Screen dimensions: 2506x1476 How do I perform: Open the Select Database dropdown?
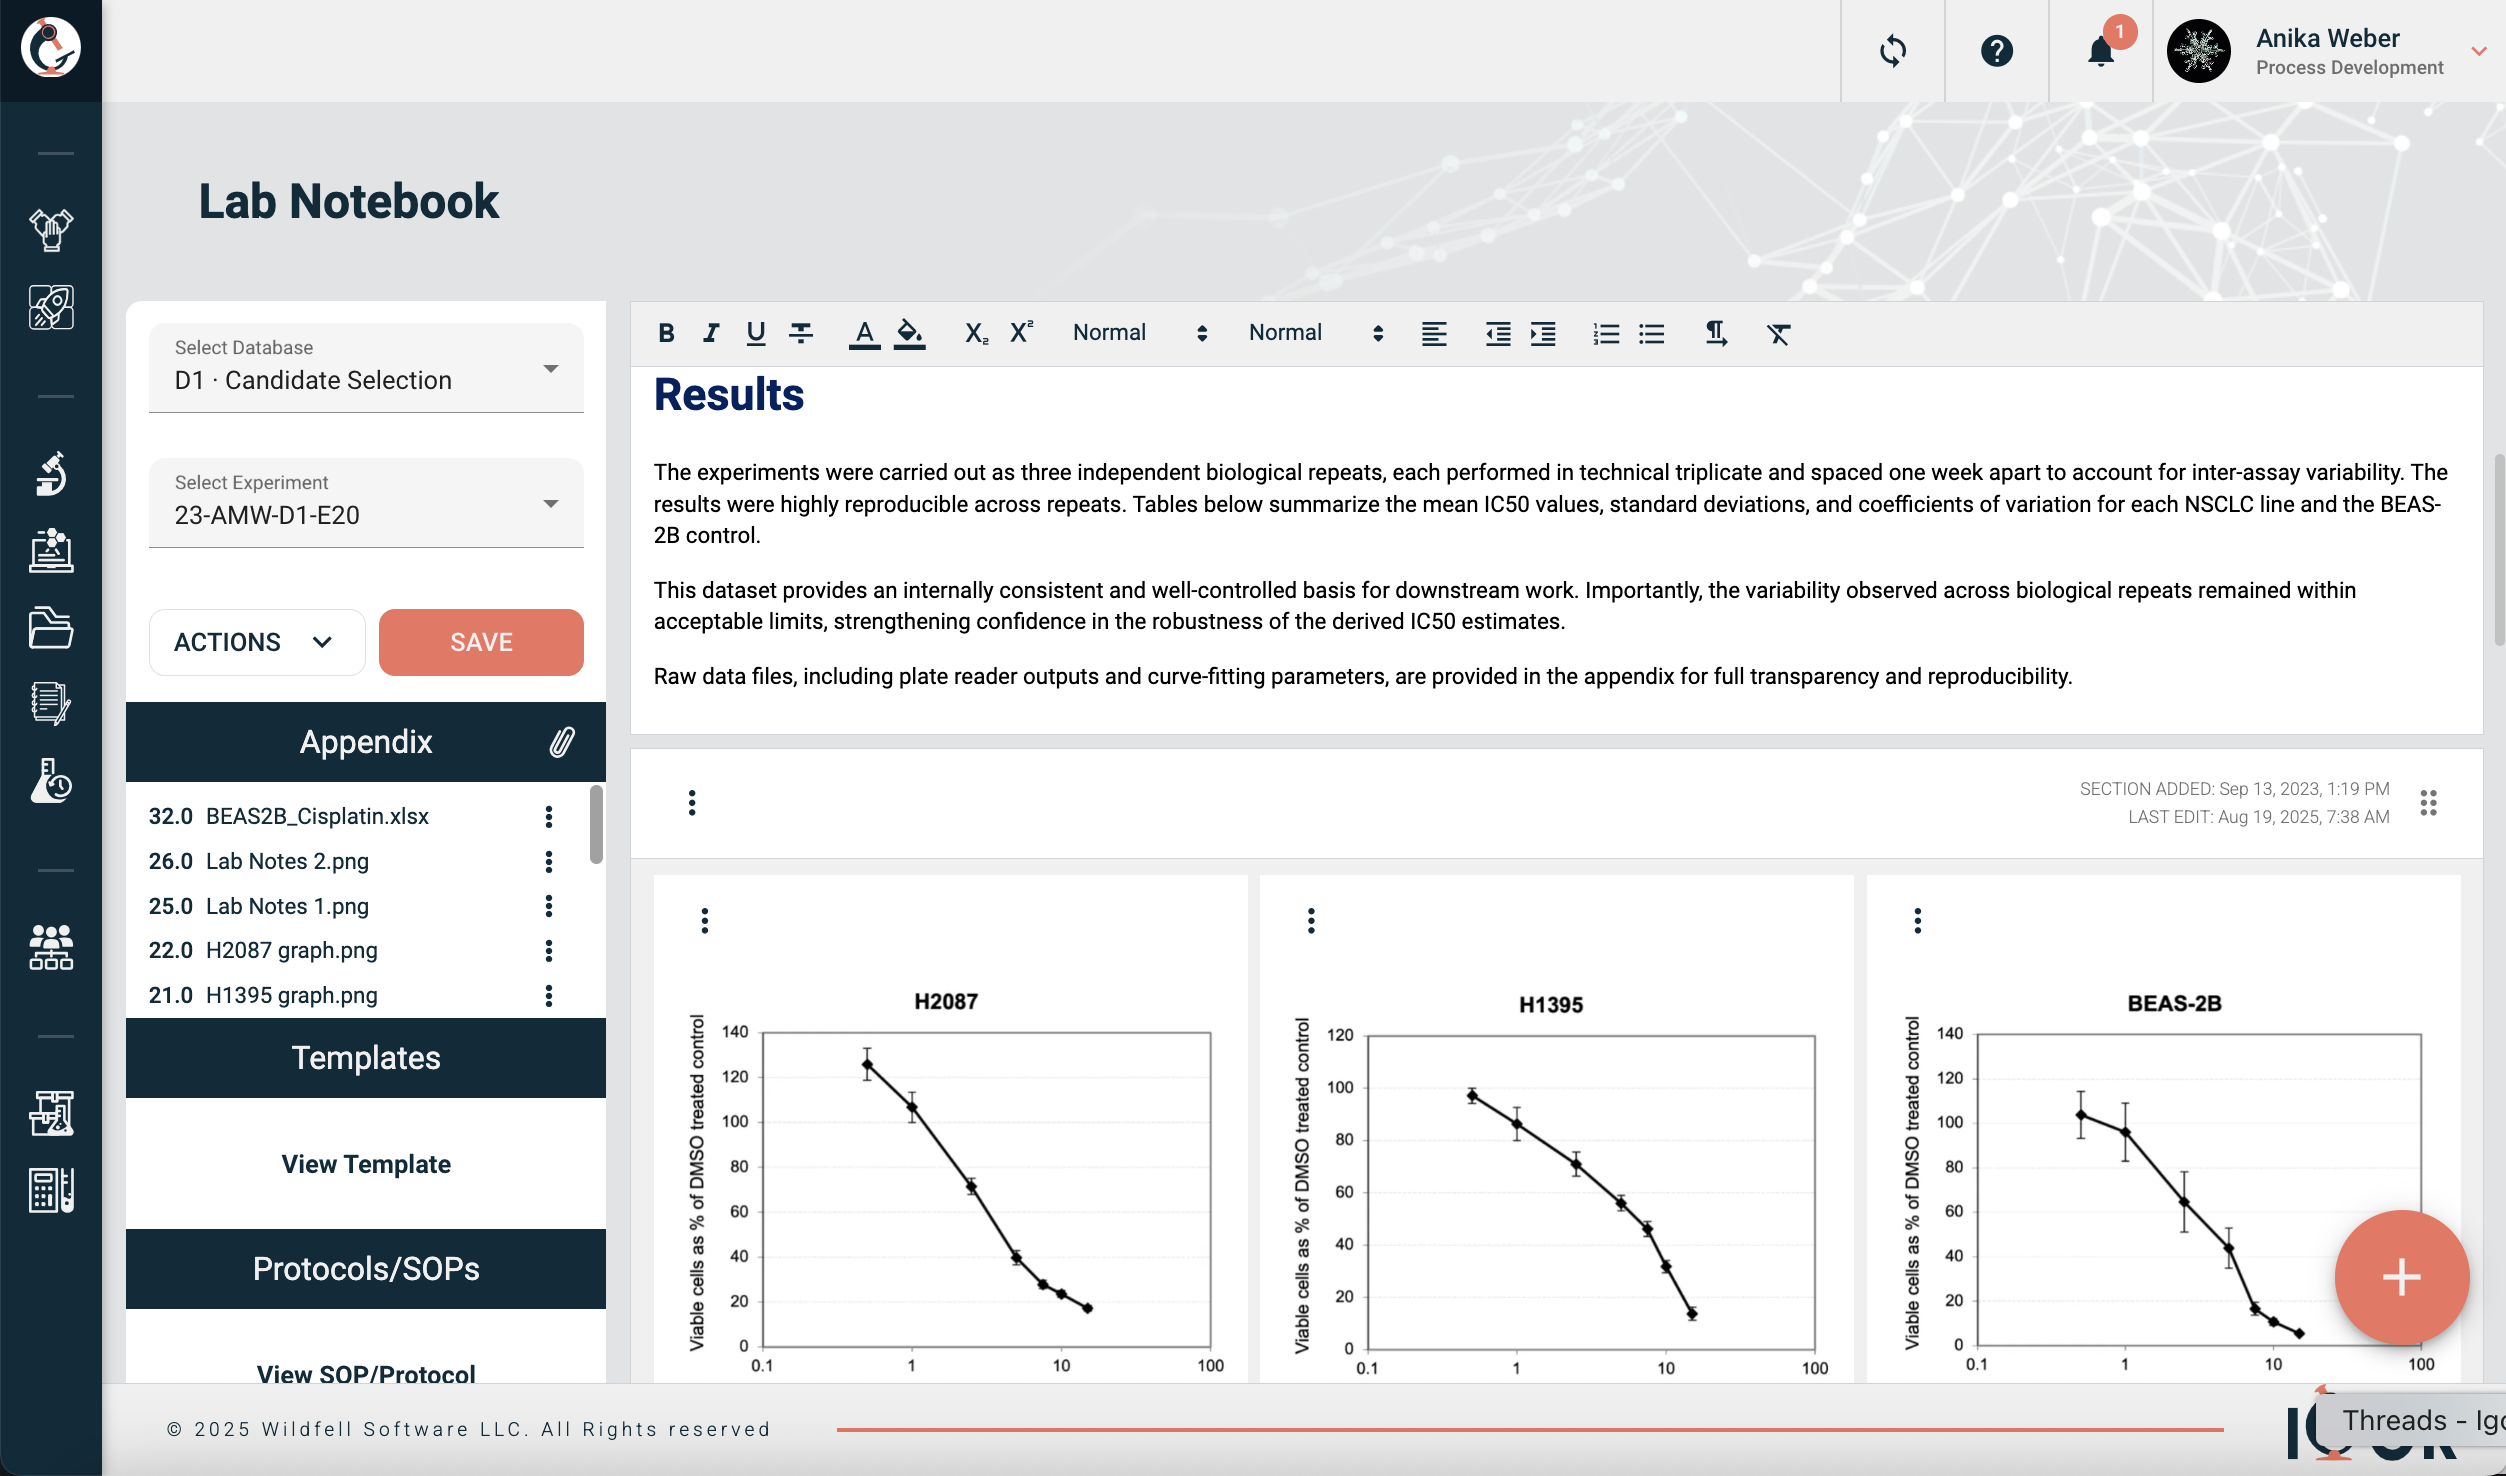click(366, 368)
